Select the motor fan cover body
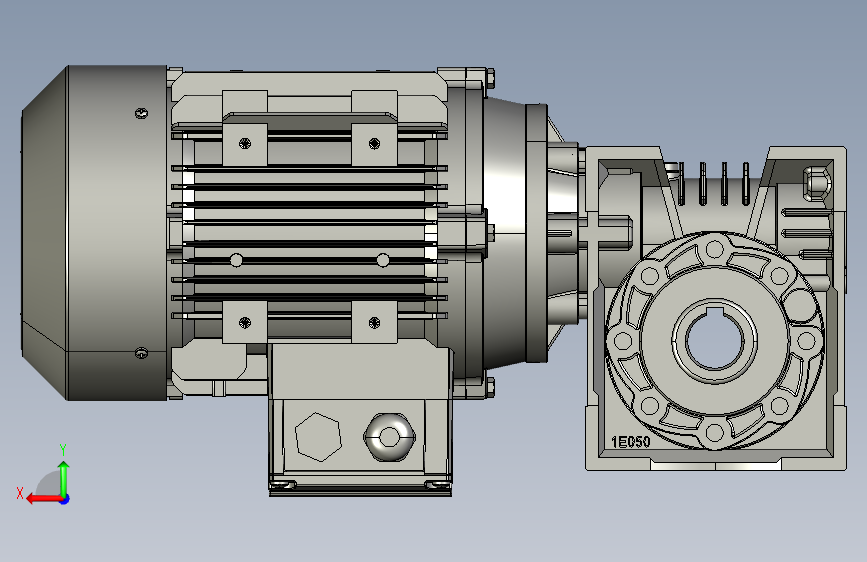The height and width of the screenshot is (562, 867). coord(94,233)
